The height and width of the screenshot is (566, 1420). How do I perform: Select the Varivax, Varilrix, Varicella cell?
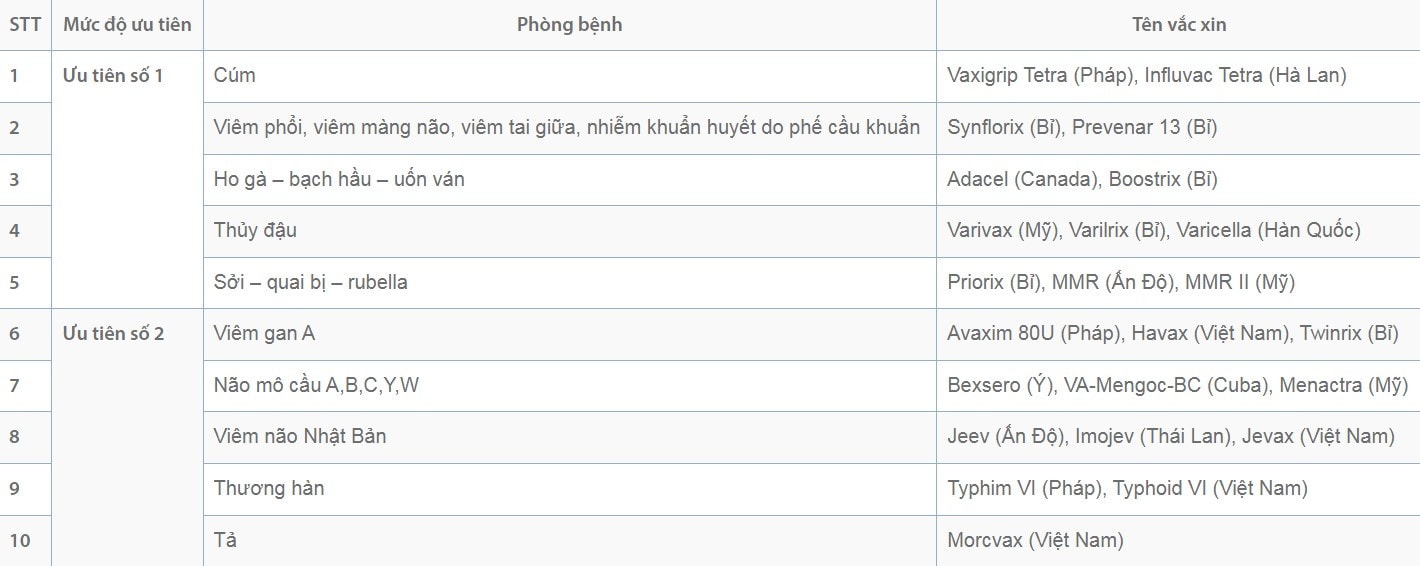tap(1178, 231)
